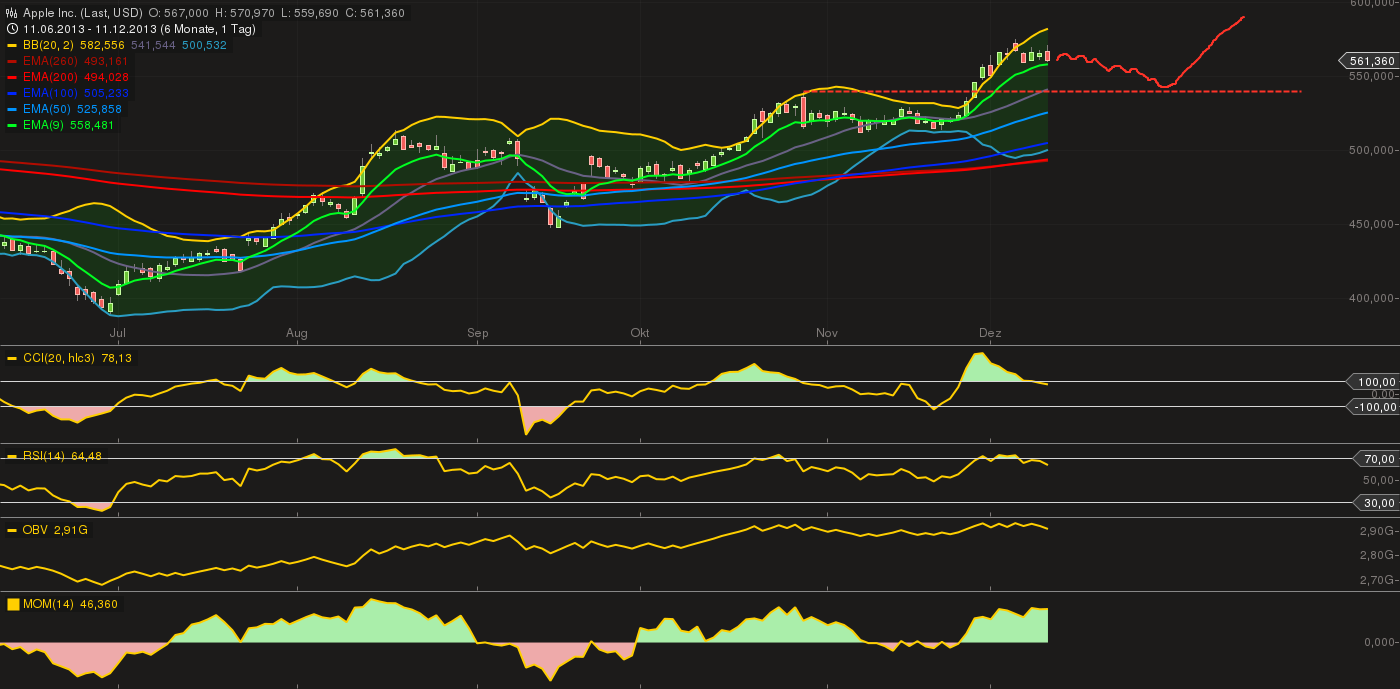1400x689 pixels.
Task: Select the RSI(14) indicator label
Action: [x=43, y=456]
